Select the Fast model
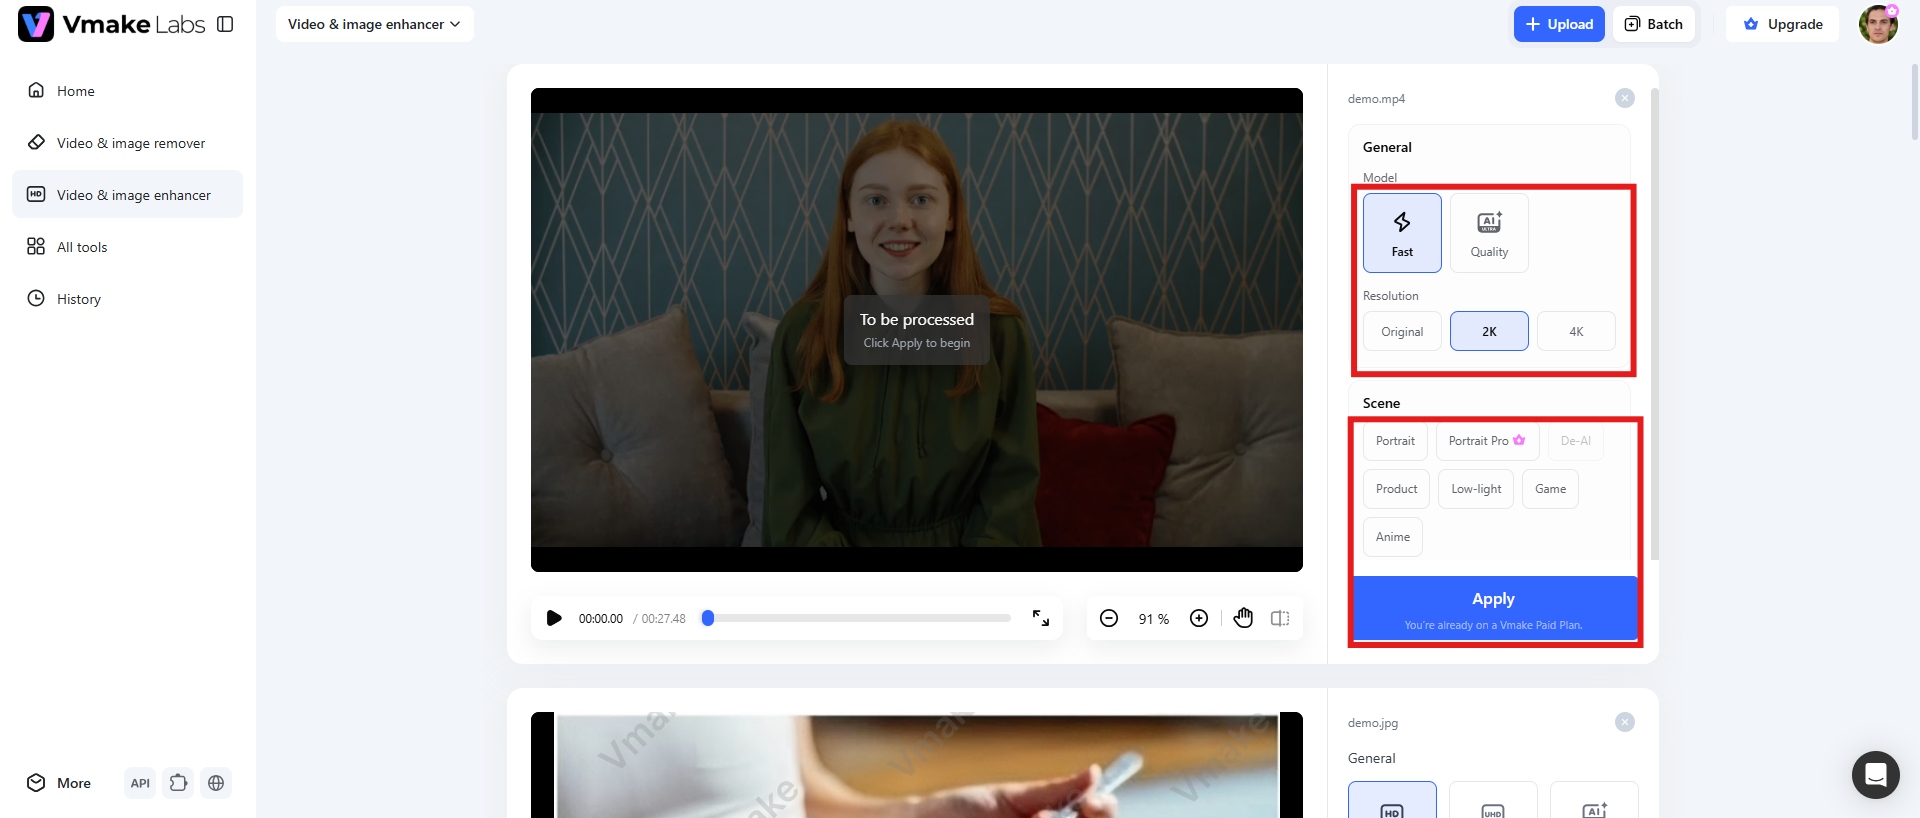This screenshot has width=1920, height=818. tap(1402, 233)
